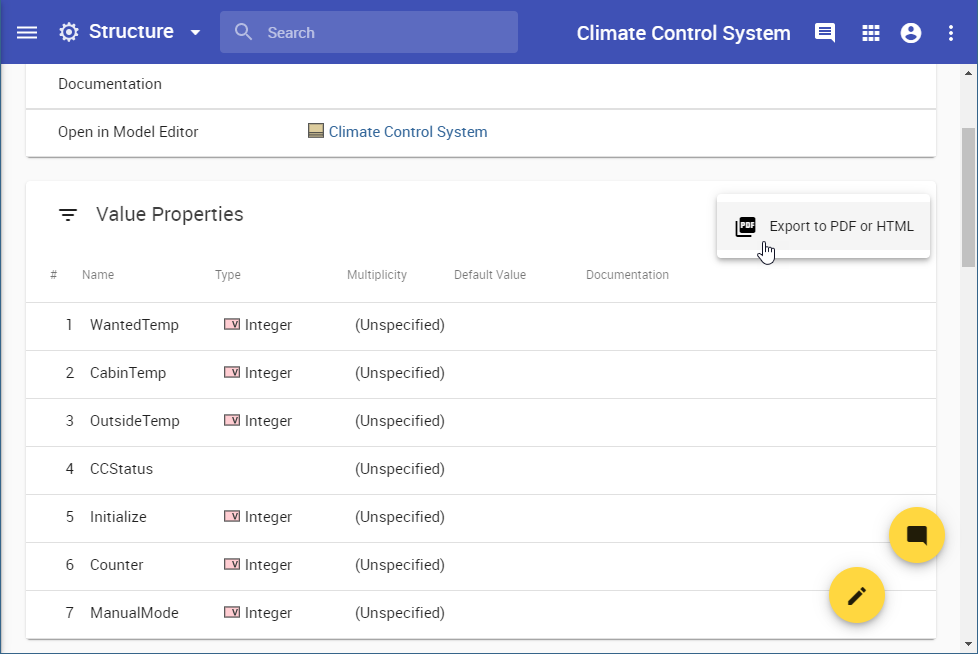
Task: Click the ManualMode property name
Action: click(x=134, y=613)
